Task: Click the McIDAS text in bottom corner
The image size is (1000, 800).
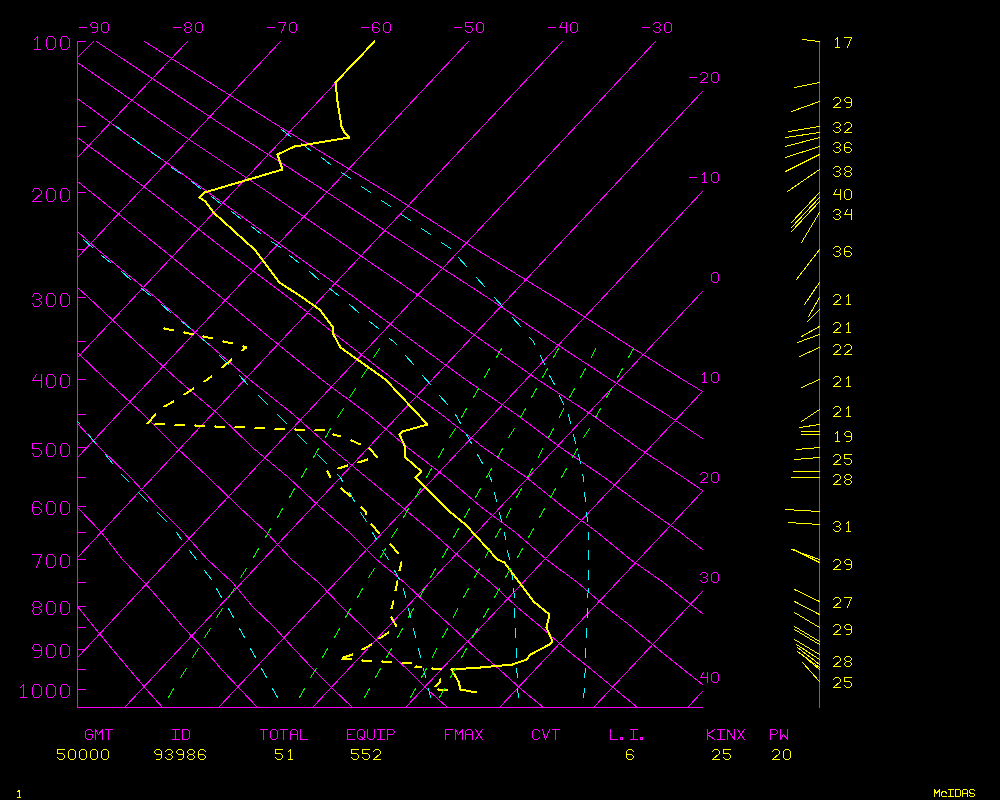Action: 954,793
